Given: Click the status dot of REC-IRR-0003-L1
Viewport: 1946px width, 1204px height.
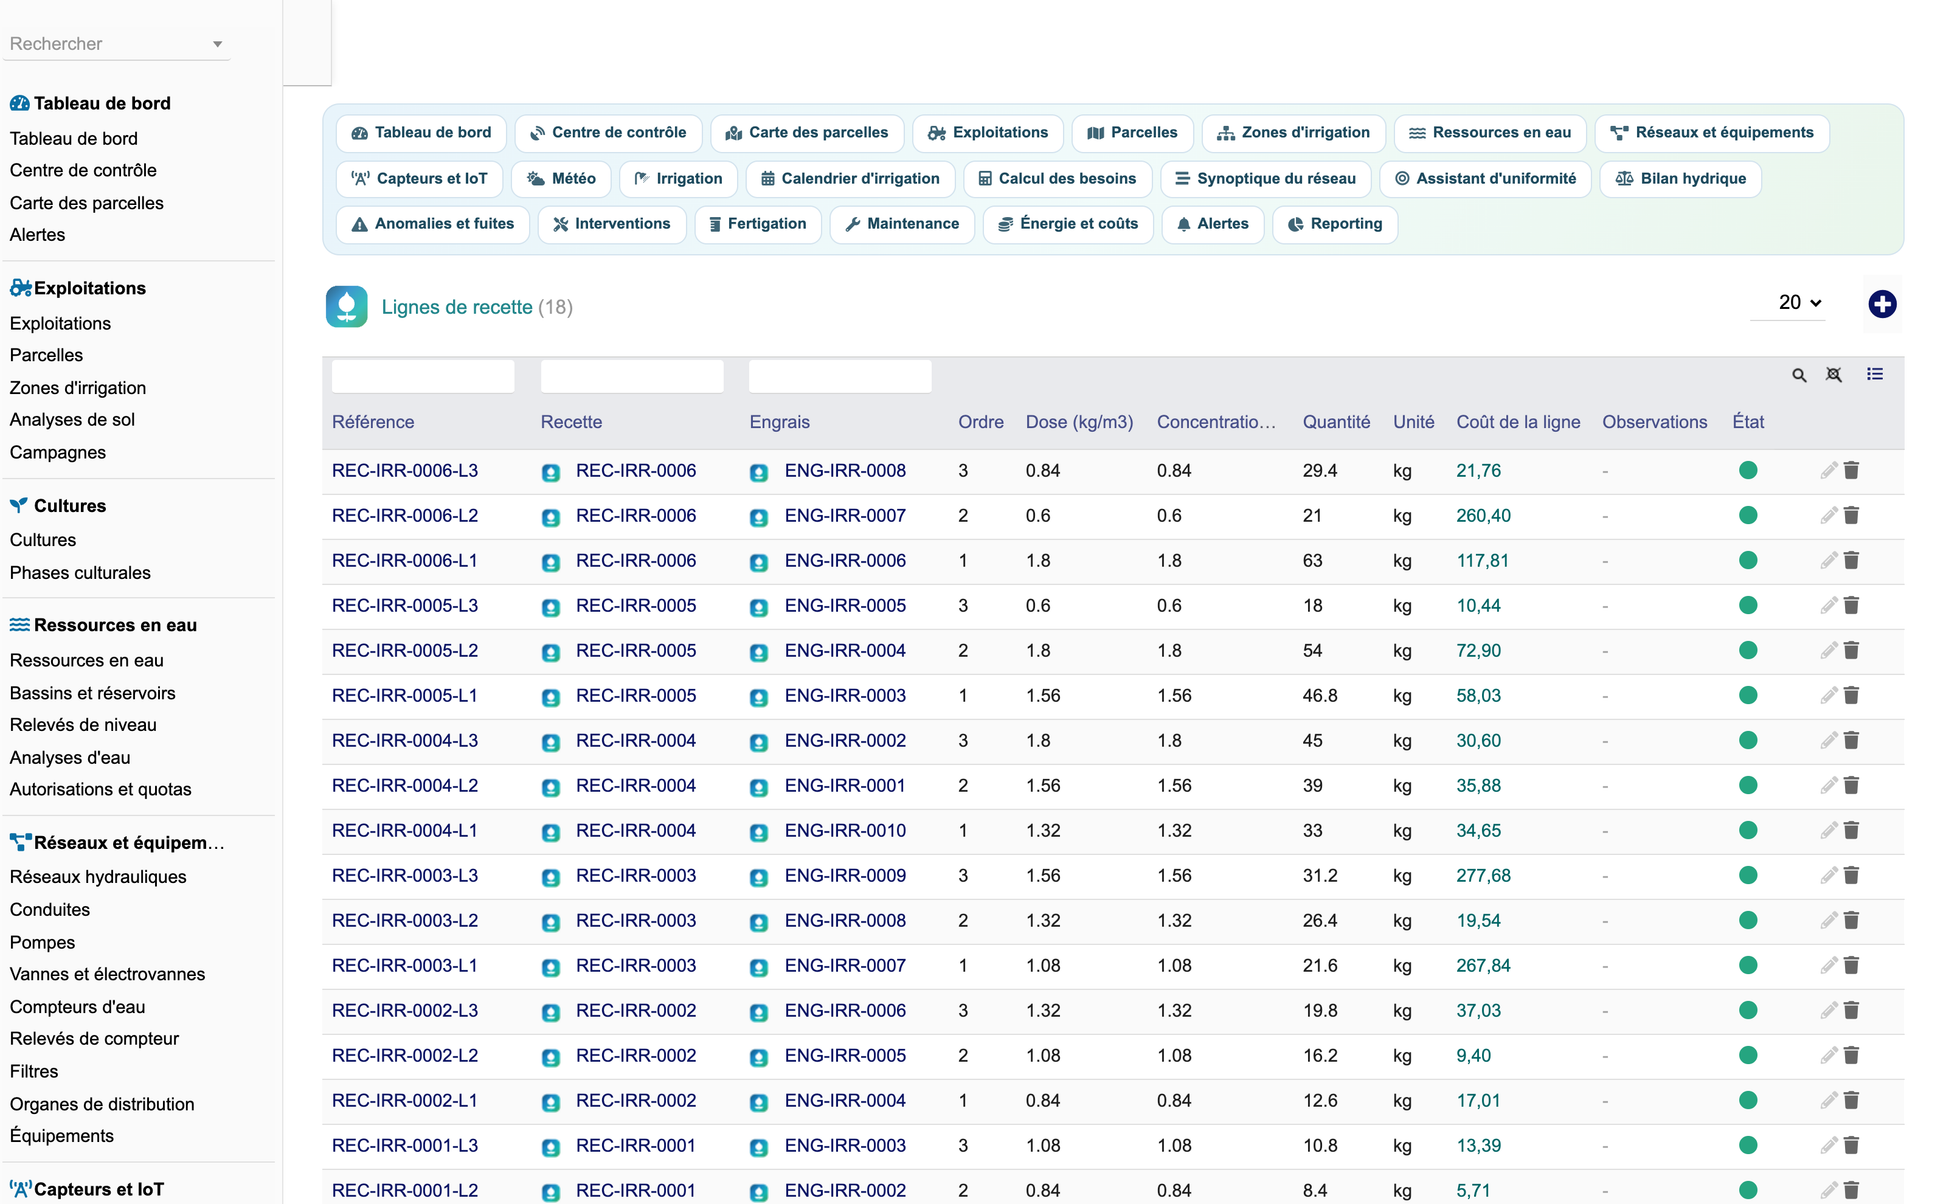Looking at the screenshot, I should point(1748,965).
